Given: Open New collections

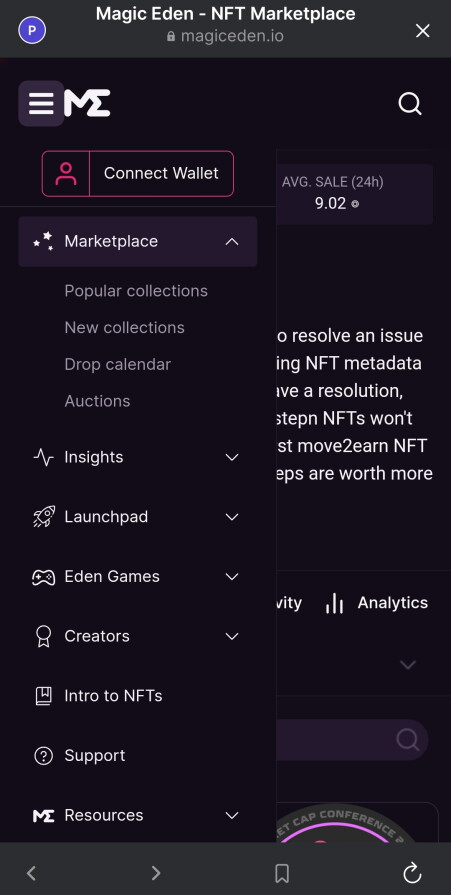Looking at the screenshot, I should click(x=124, y=328).
